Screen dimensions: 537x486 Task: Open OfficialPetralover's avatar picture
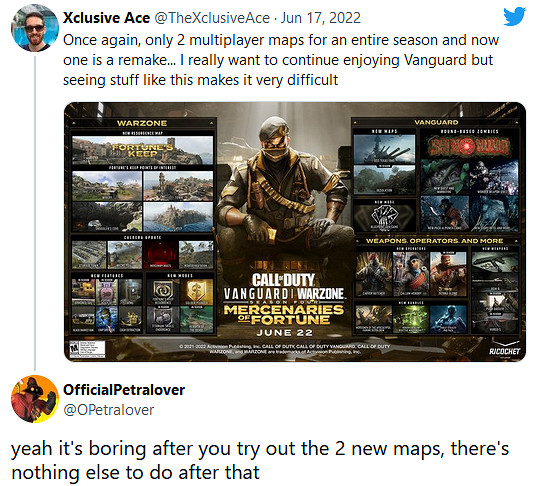point(35,399)
